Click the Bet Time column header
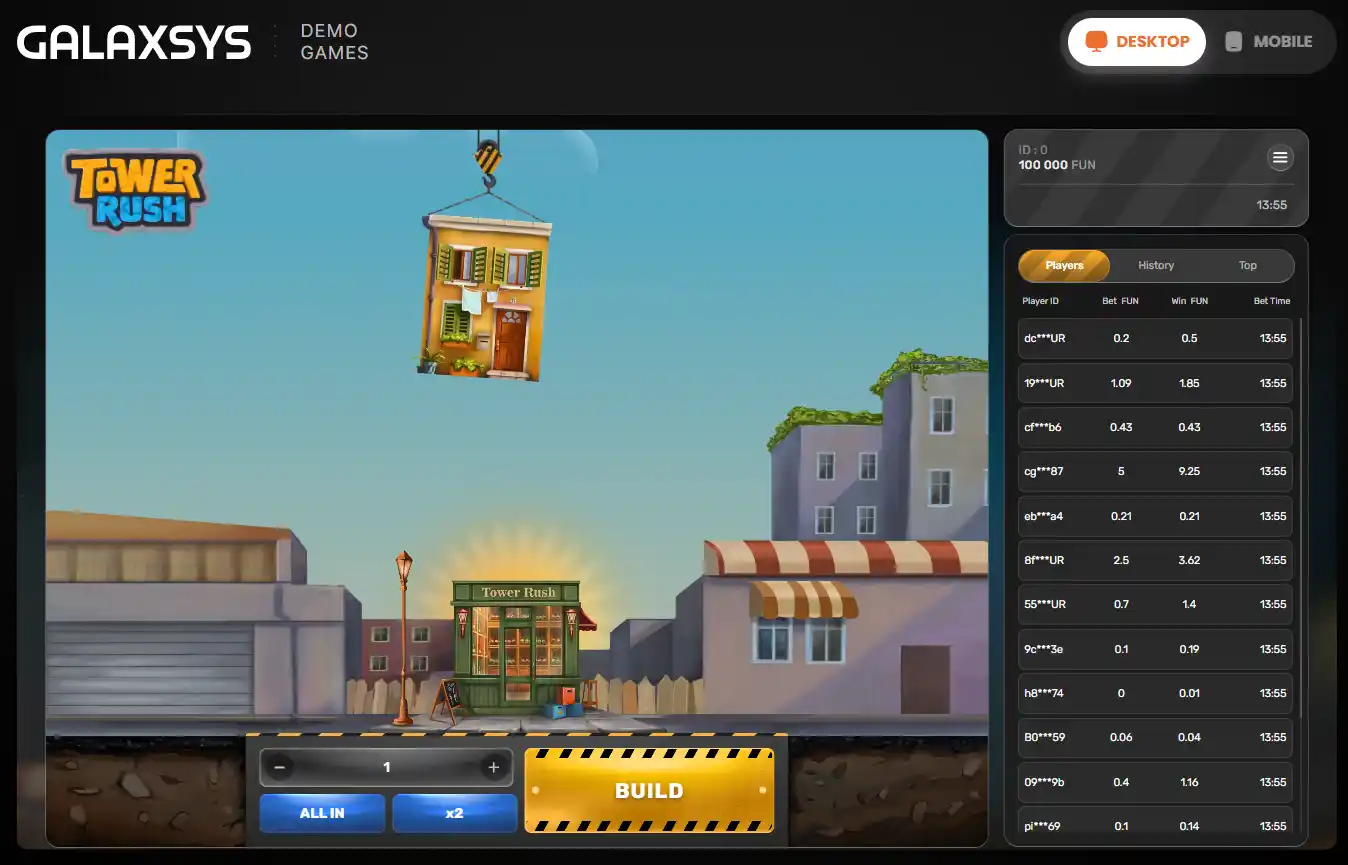Image resolution: width=1348 pixels, height=865 pixels. coord(1272,301)
